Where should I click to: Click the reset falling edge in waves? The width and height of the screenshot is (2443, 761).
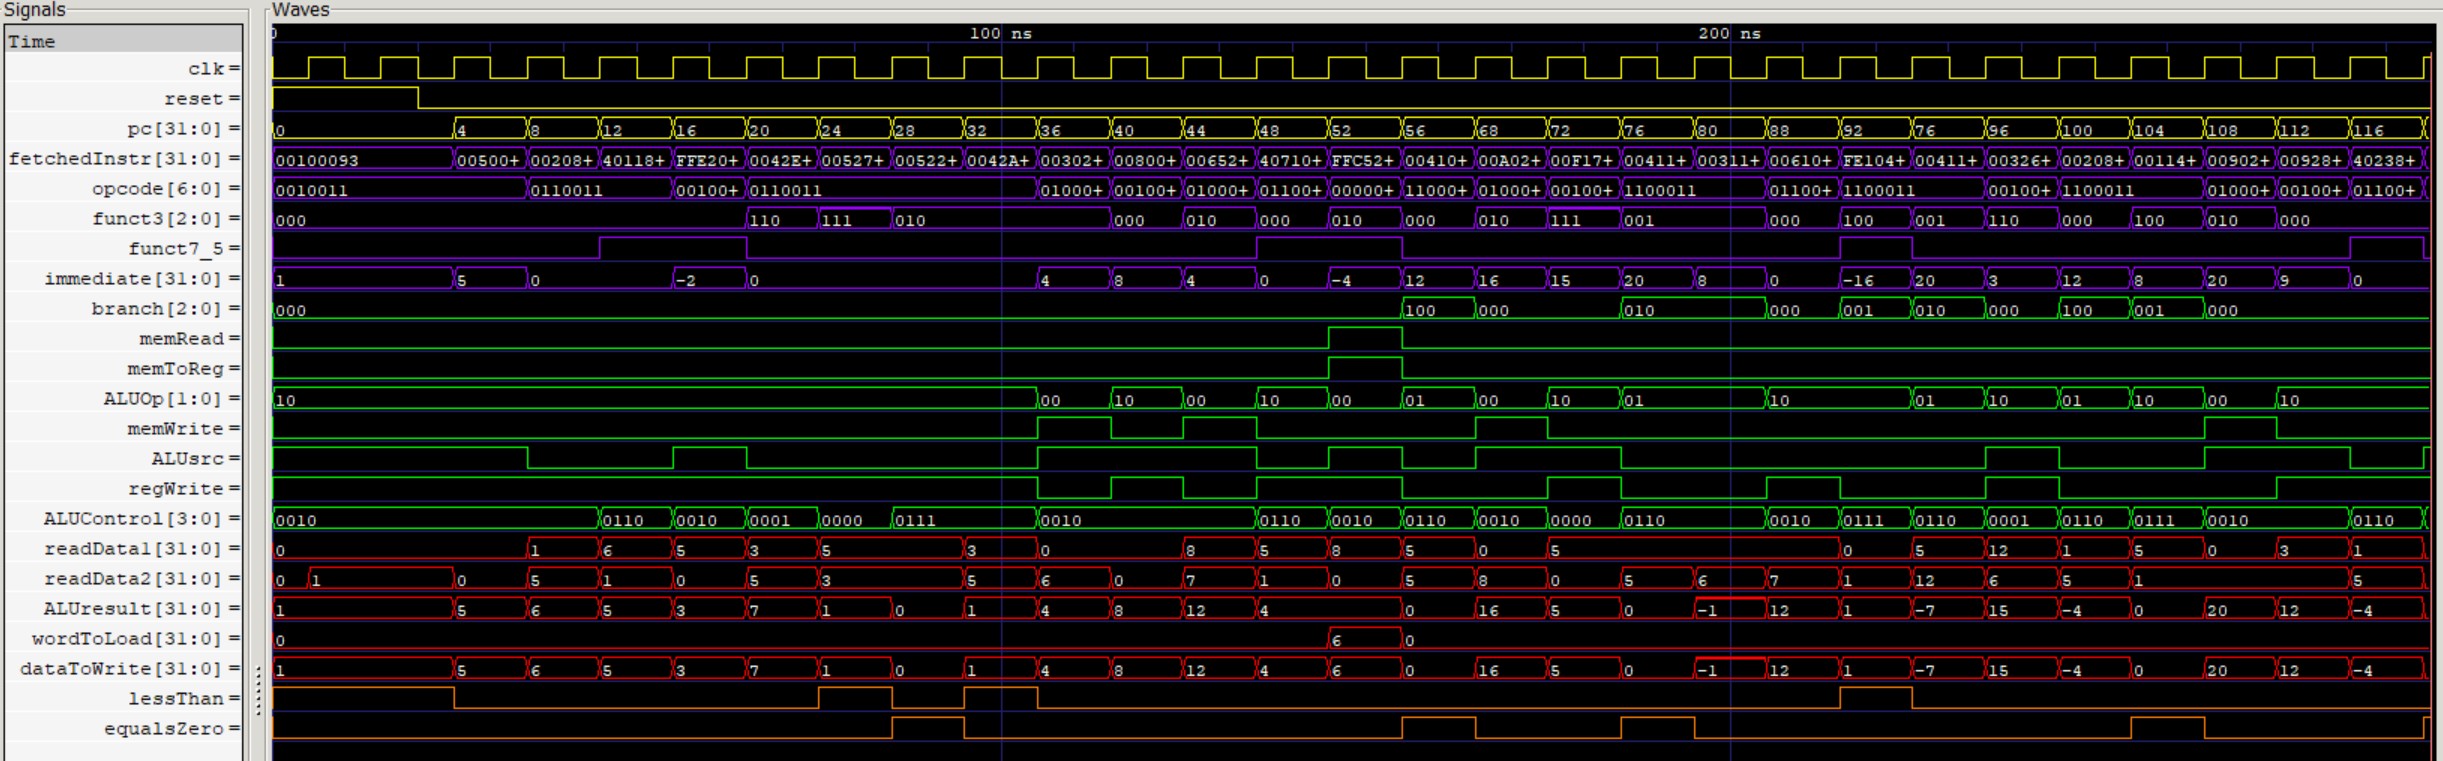(418, 98)
